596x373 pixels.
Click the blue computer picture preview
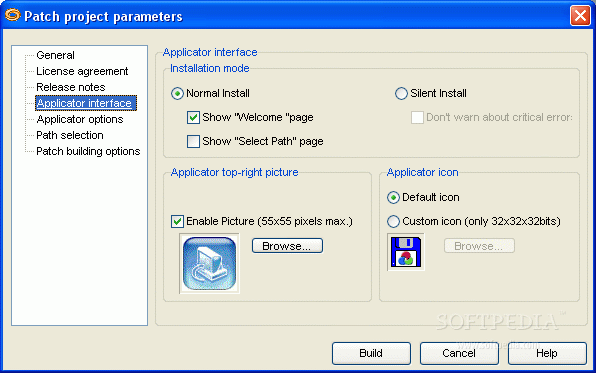(x=209, y=263)
